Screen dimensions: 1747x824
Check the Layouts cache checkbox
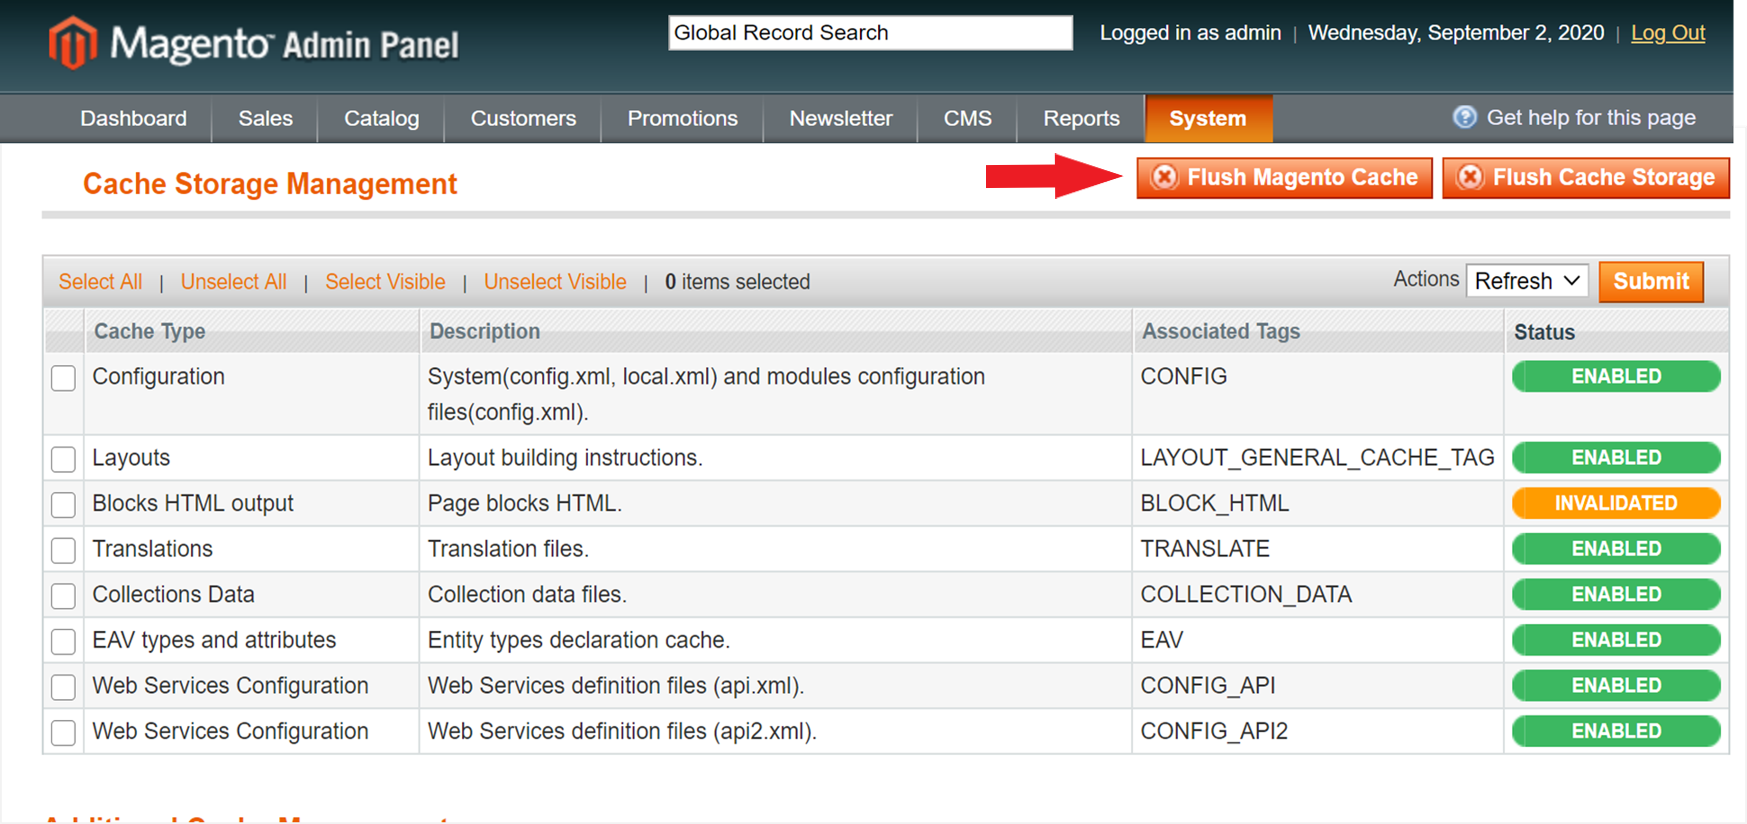coord(63,459)
